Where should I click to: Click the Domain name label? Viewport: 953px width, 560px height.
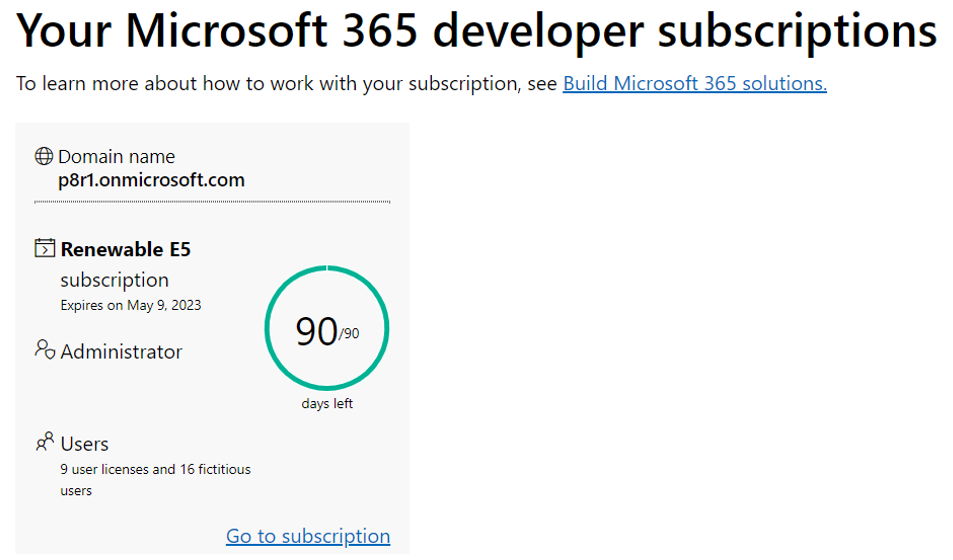click(117, 157)
